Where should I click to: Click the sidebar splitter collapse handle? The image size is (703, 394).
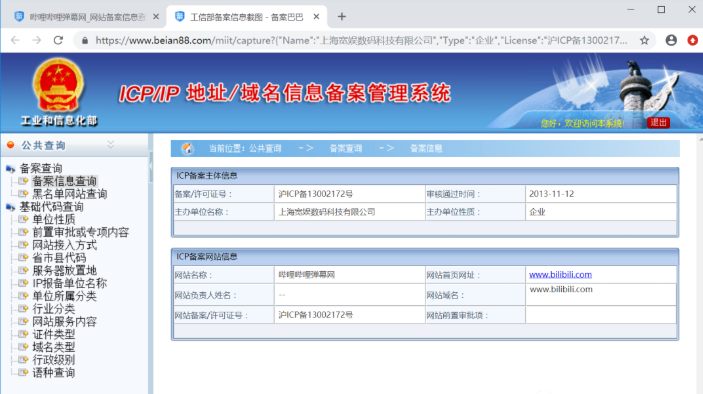(151, 166)
